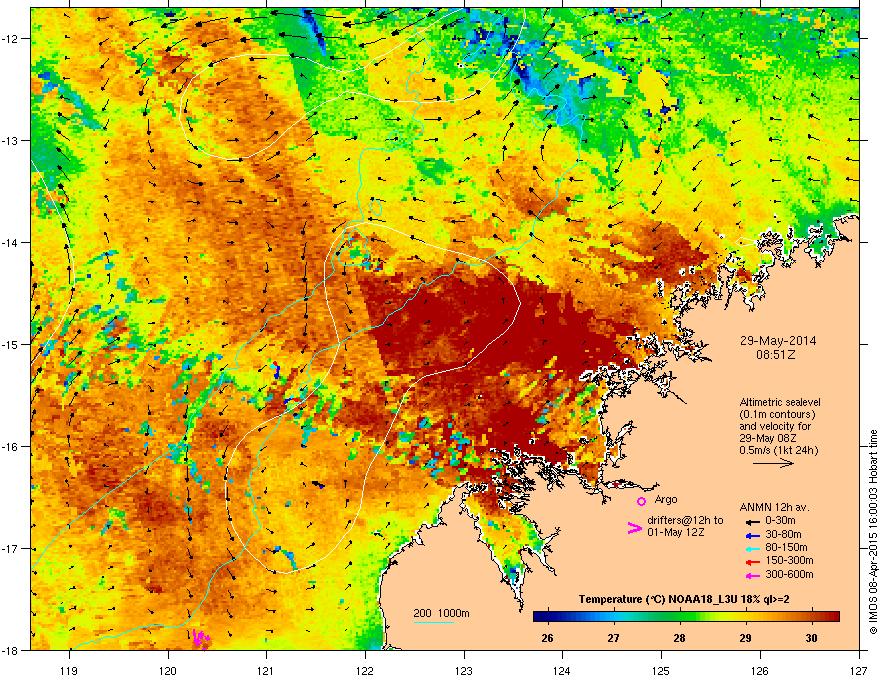Click the Temperature NOAA18_L3U title
Image resolution: width=880 pixels, height=680 pixels.
point(684,600)
